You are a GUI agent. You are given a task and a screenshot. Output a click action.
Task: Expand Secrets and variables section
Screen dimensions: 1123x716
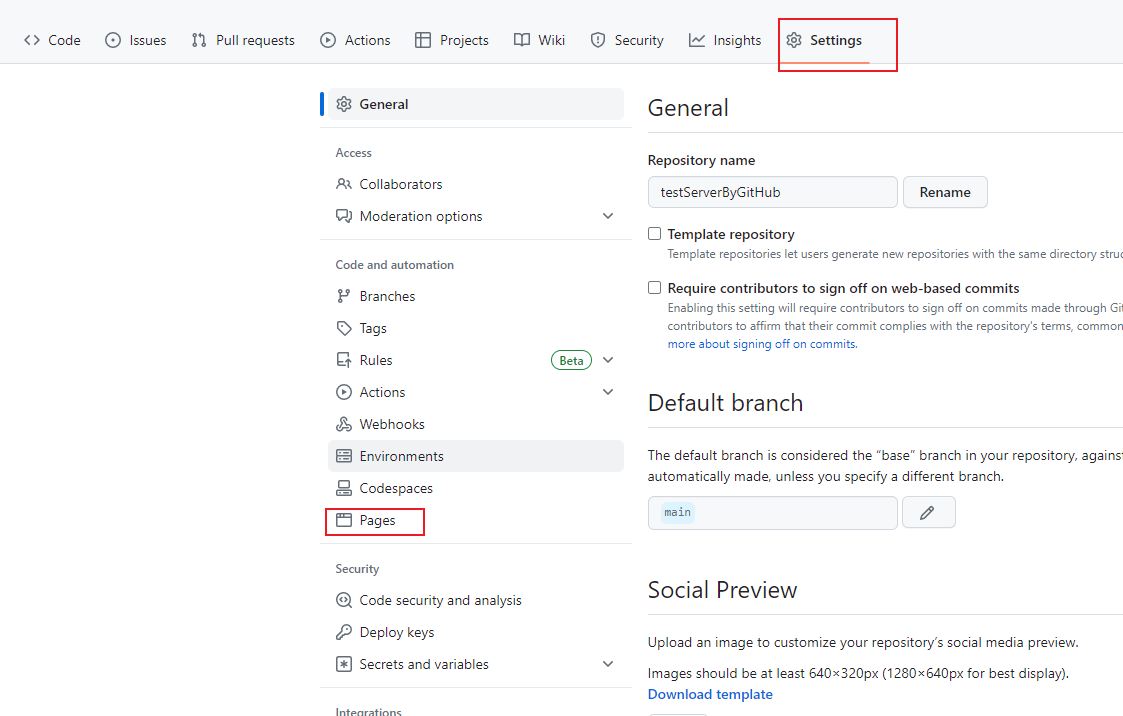click(x=608, y=664)
